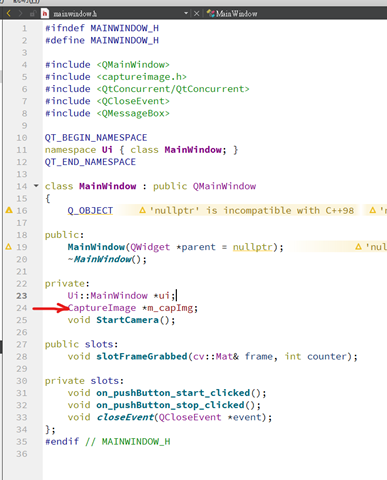Image resolution: width=387 pixels, height=480 pixels.
Task: Collapse the class MainWindow fold arrow at line 14
Action: tap(36, 186)
